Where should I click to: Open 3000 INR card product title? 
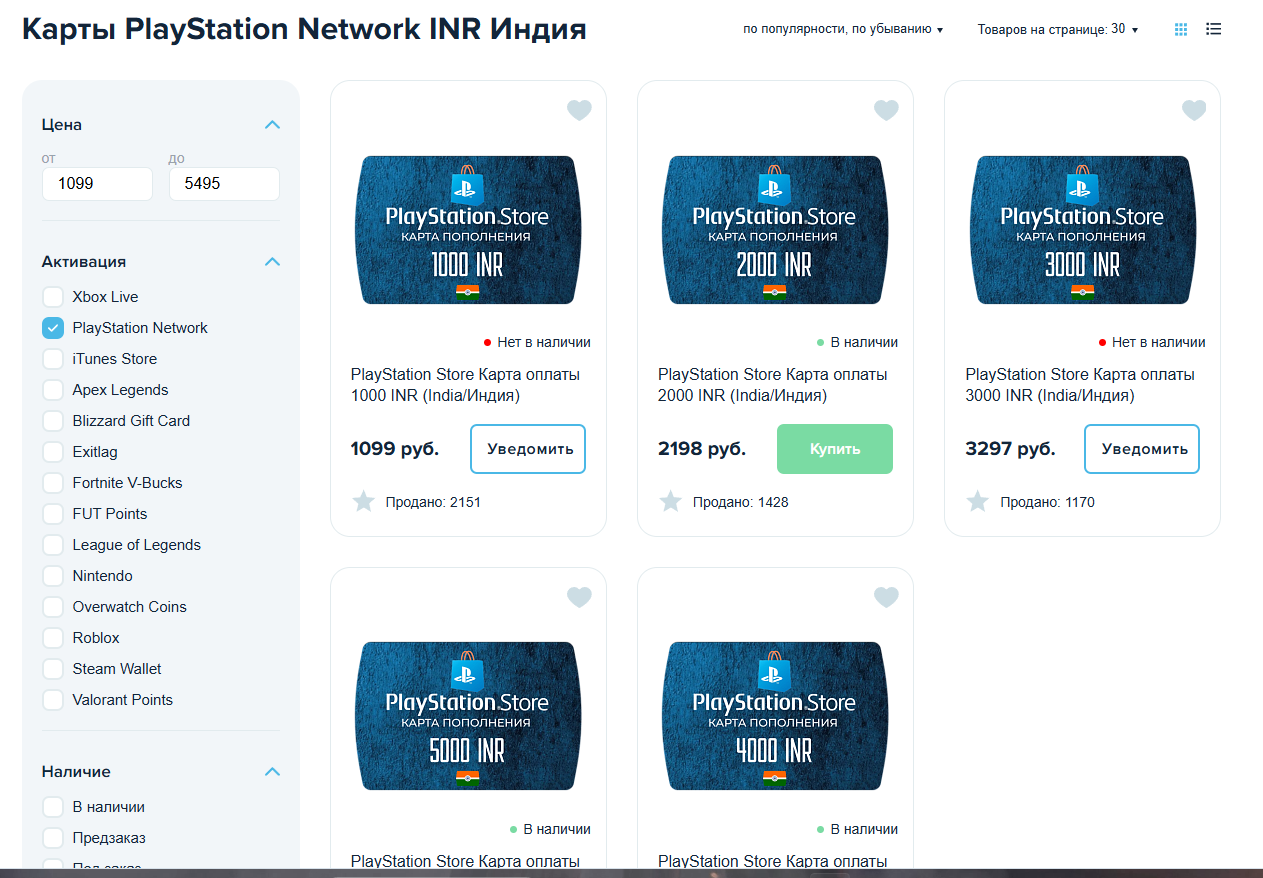tap(1080, 385)
